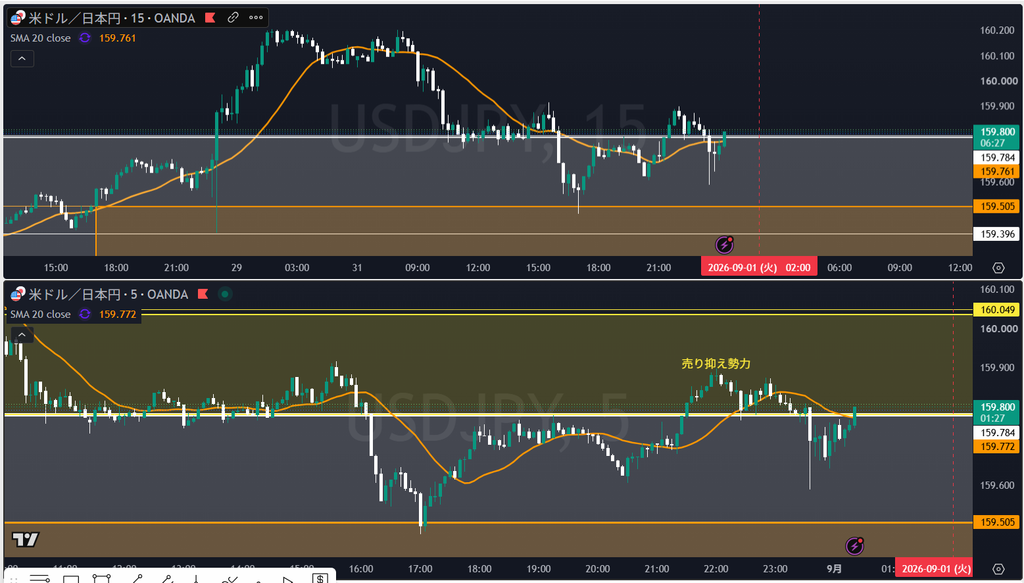Open the three-dots more menu on the top chart

coord(256,18)
